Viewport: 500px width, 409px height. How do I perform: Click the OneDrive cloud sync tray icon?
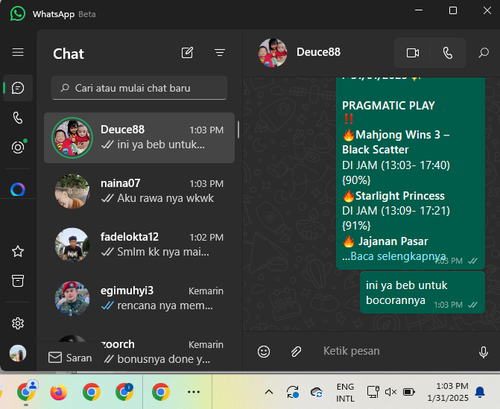[316, 392]
